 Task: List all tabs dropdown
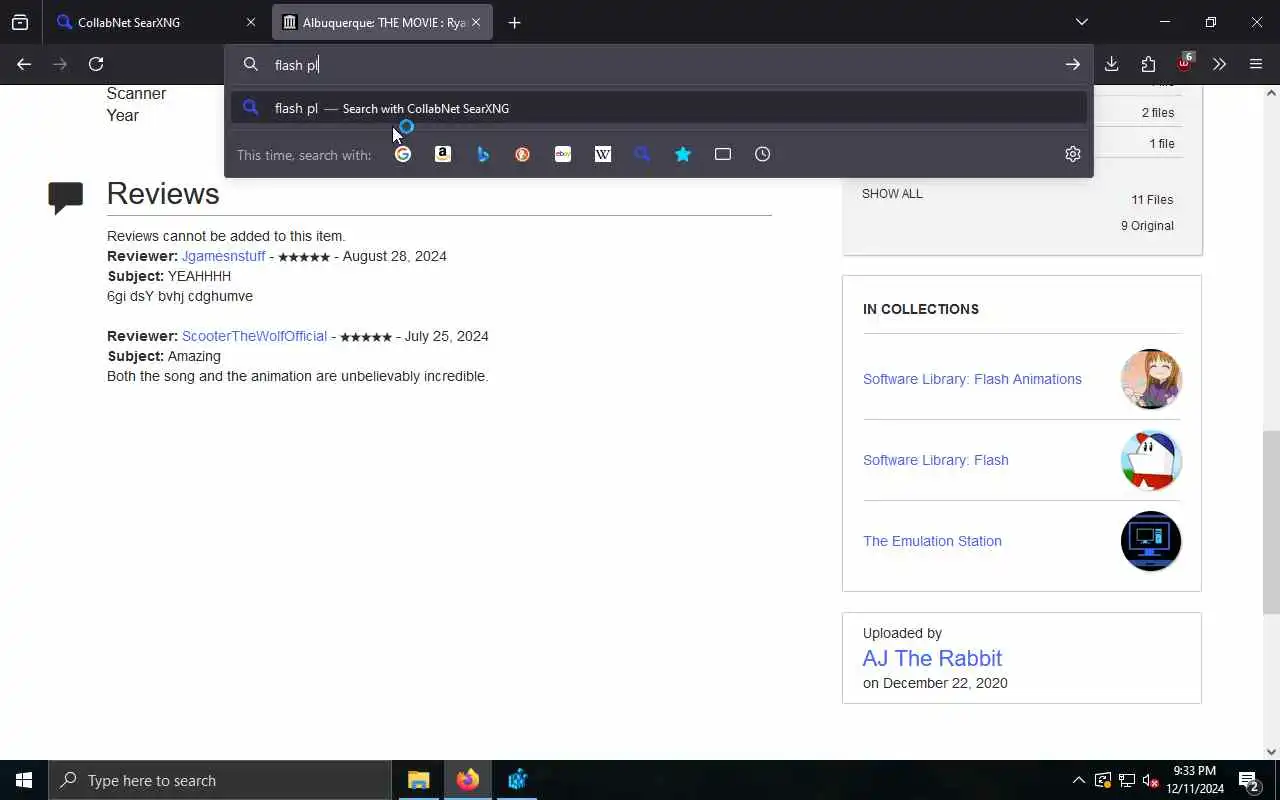pos(1081,22)
